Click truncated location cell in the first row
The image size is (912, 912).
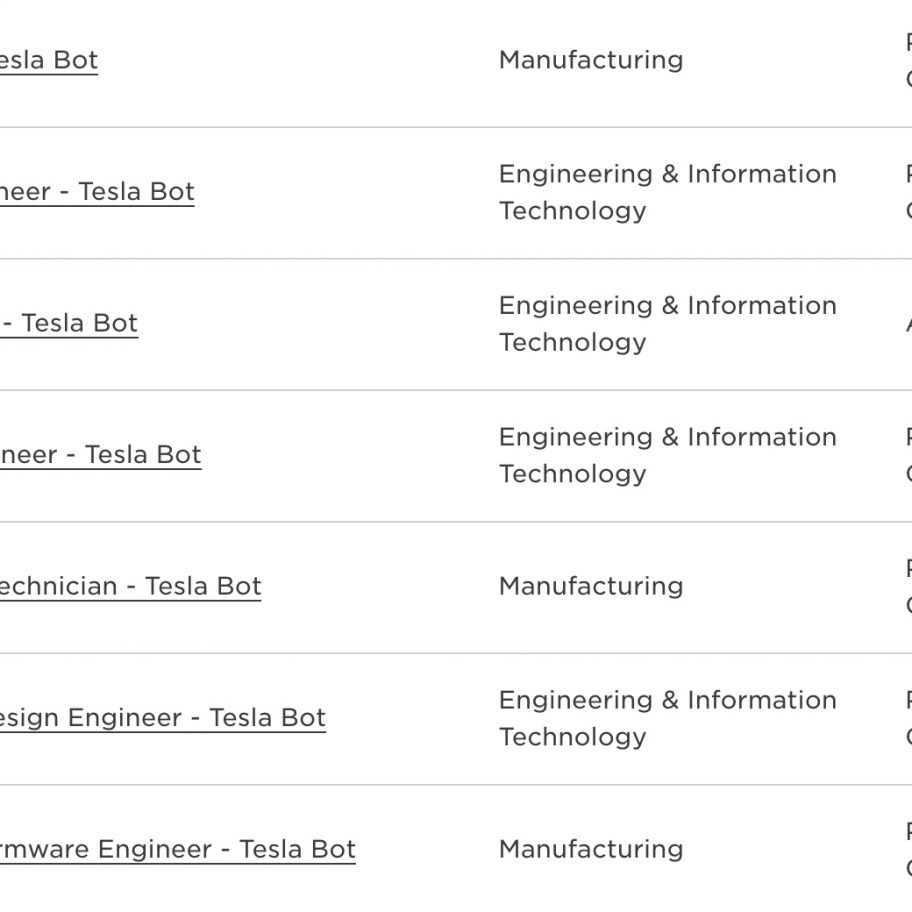(x=909, y=60)
